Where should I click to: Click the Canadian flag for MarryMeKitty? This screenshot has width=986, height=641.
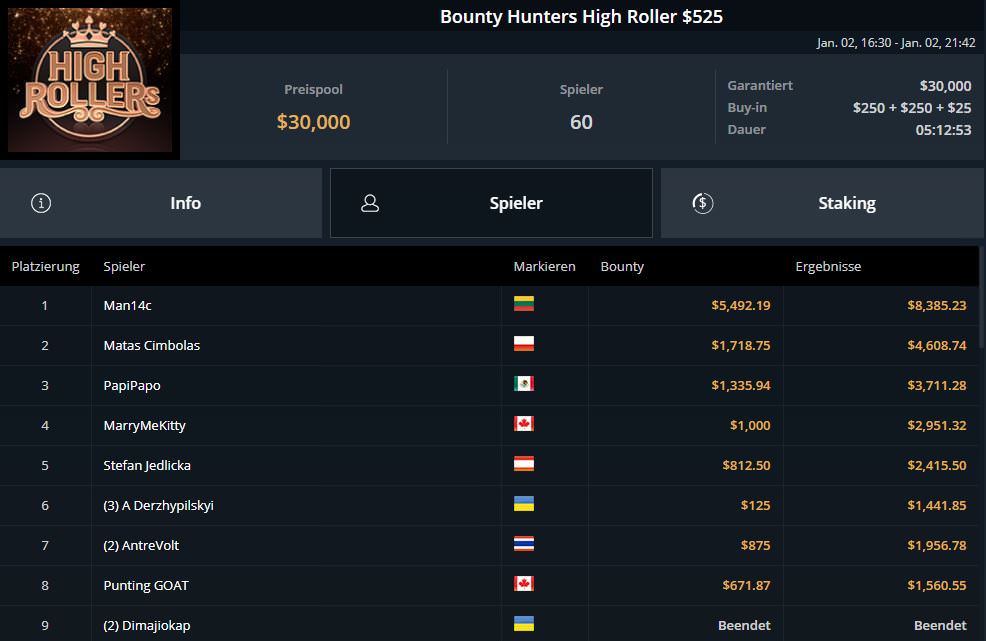[x=523, y=424]
